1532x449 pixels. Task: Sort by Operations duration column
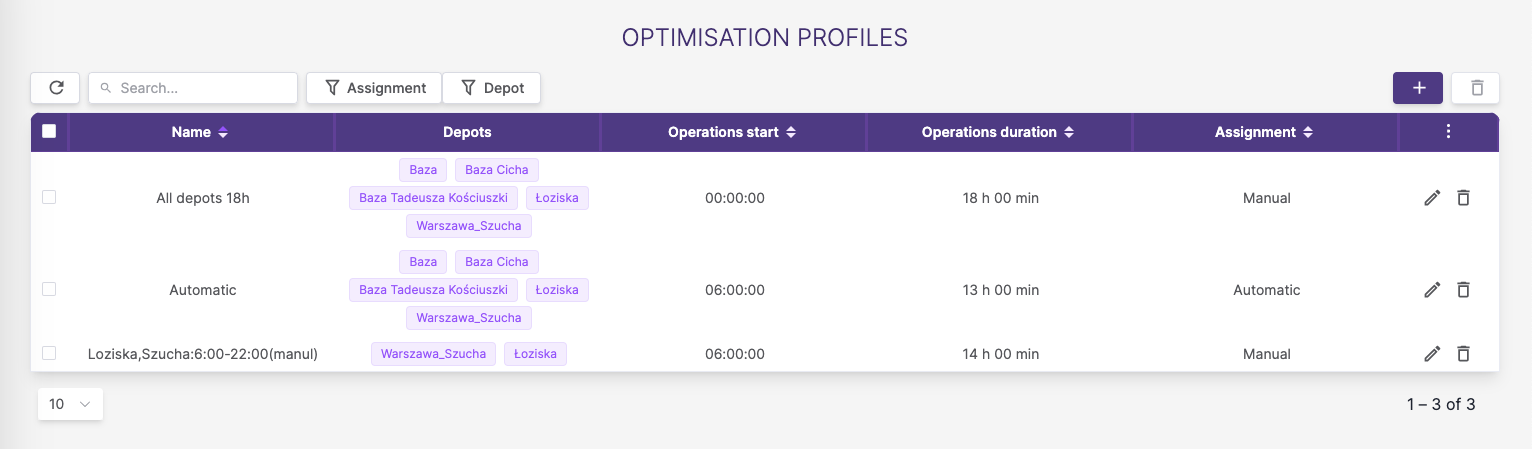(x=997, y=132)
